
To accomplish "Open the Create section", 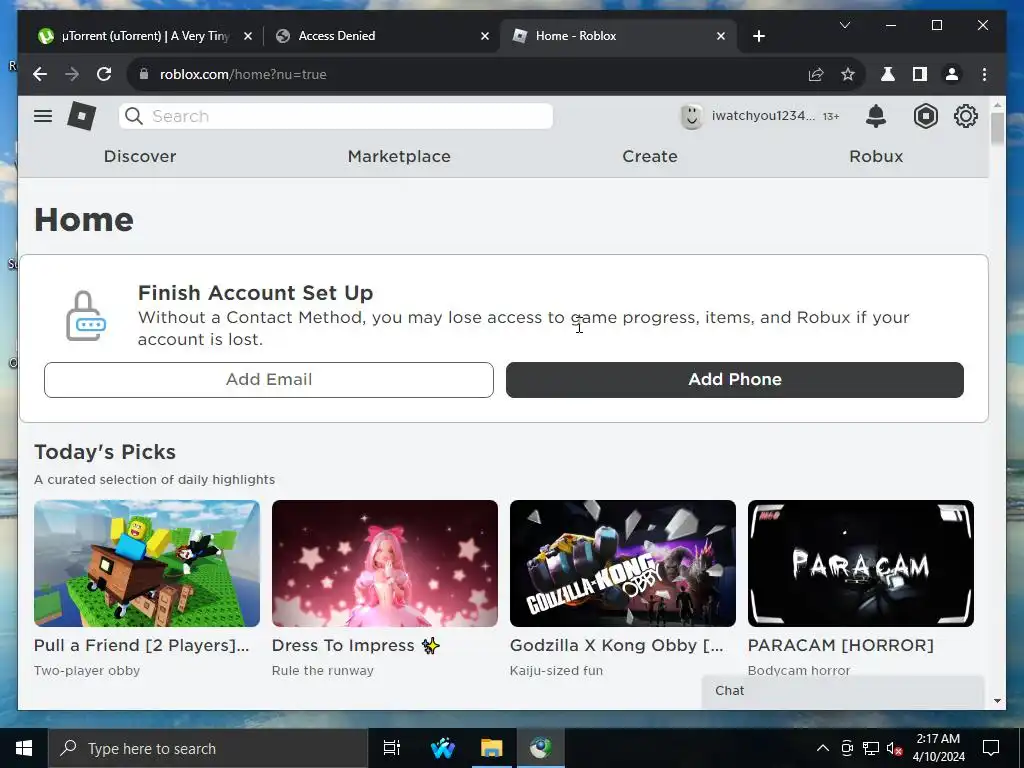I will click(x=650, y=157).
